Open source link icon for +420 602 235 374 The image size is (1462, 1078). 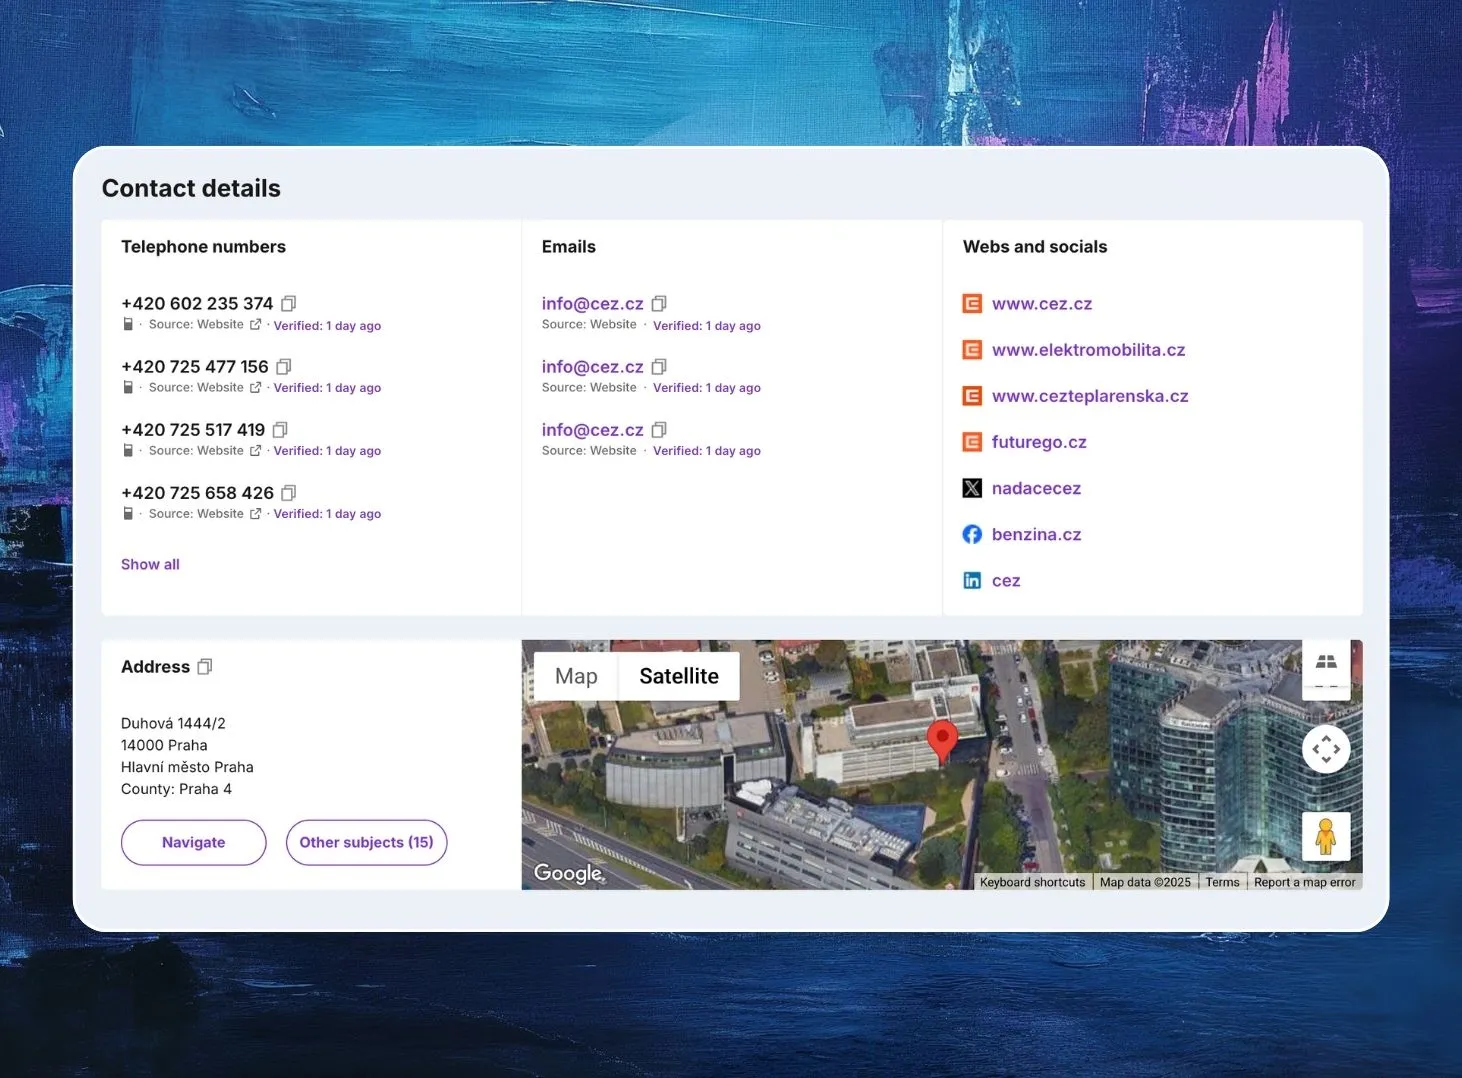[256, 325]
